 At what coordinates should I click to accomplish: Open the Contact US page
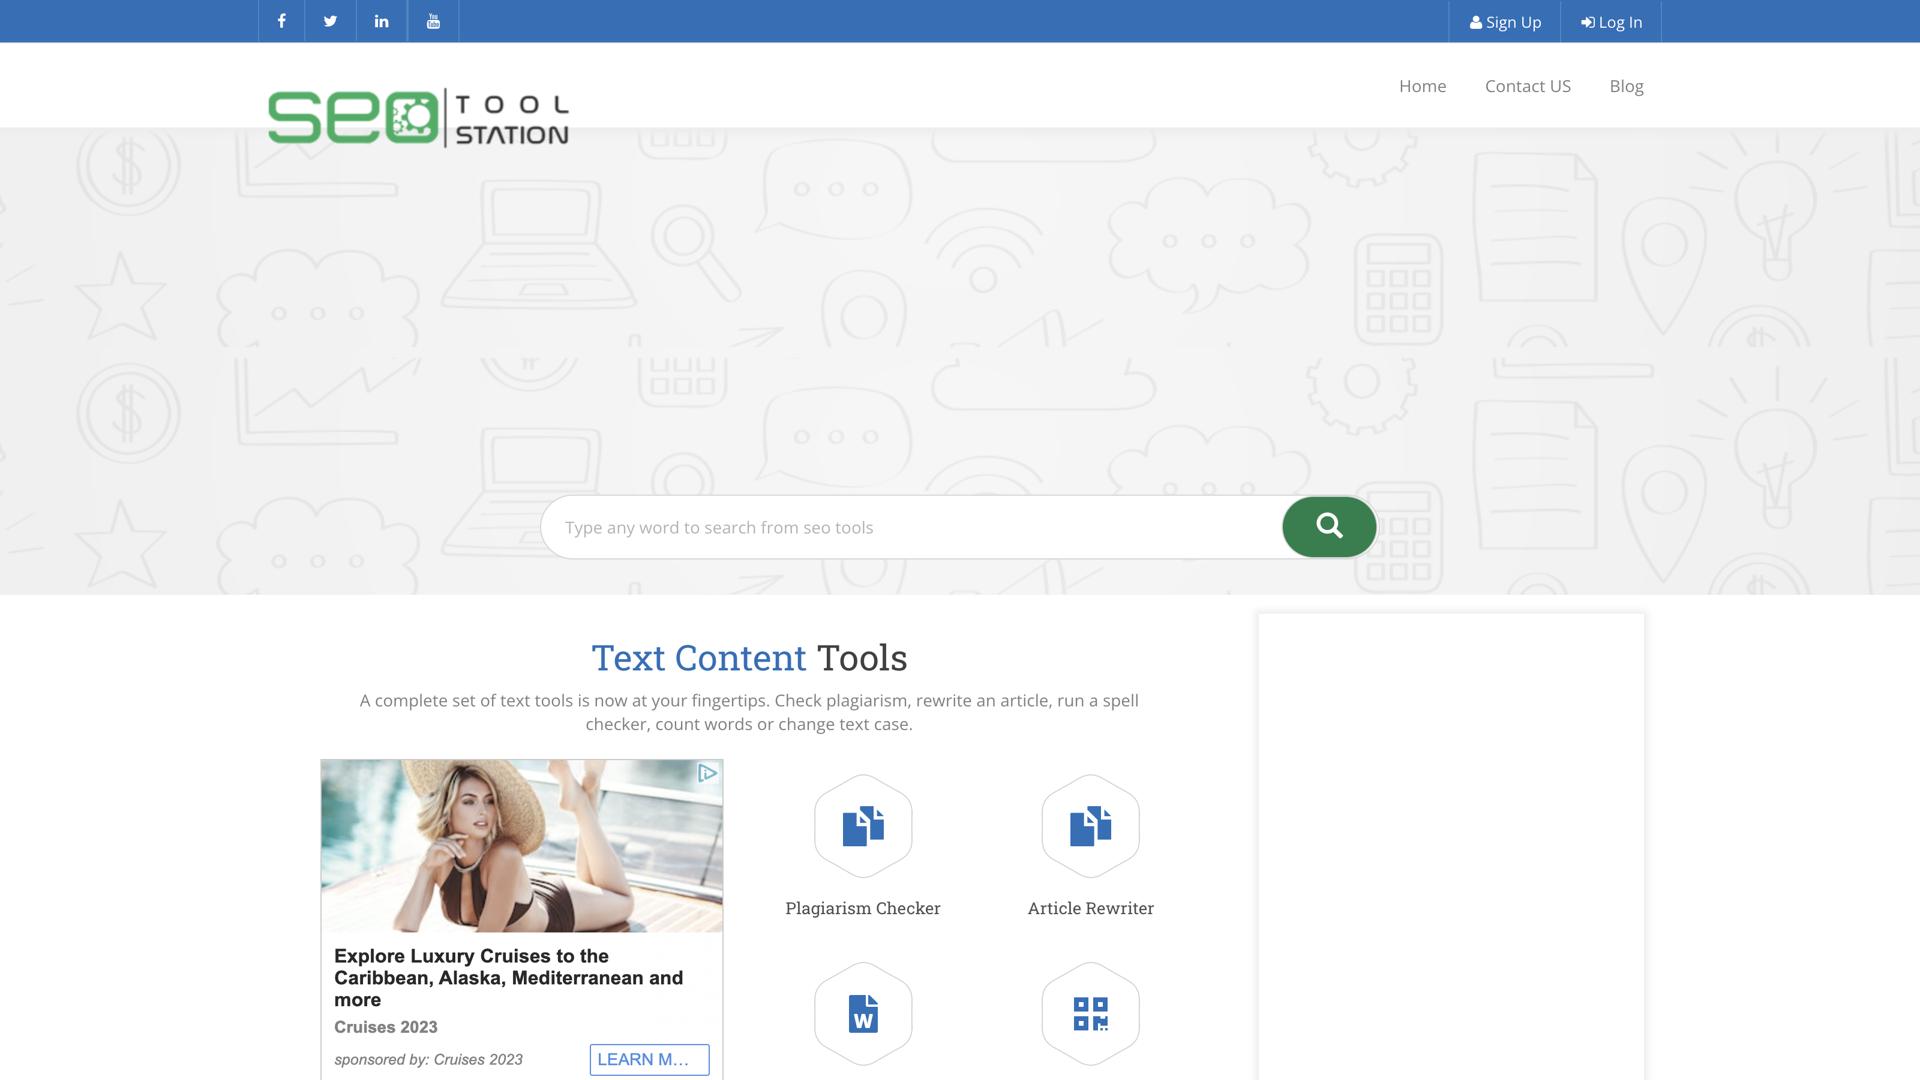tap(1527, 86)
